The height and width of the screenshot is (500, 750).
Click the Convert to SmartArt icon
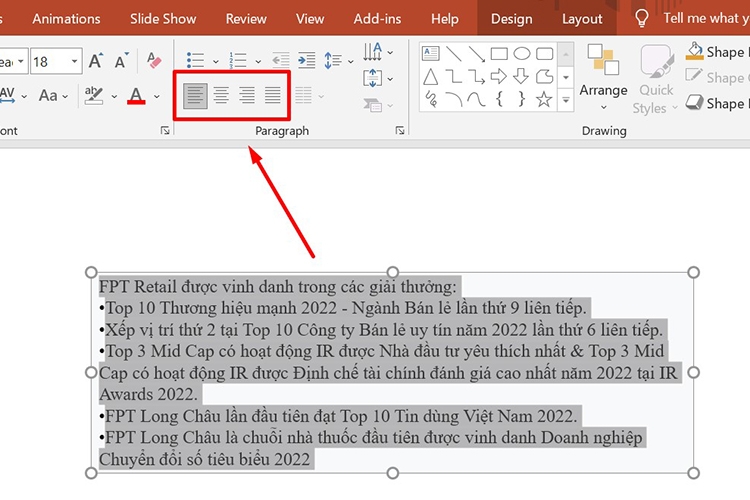[x=373, y=105]
